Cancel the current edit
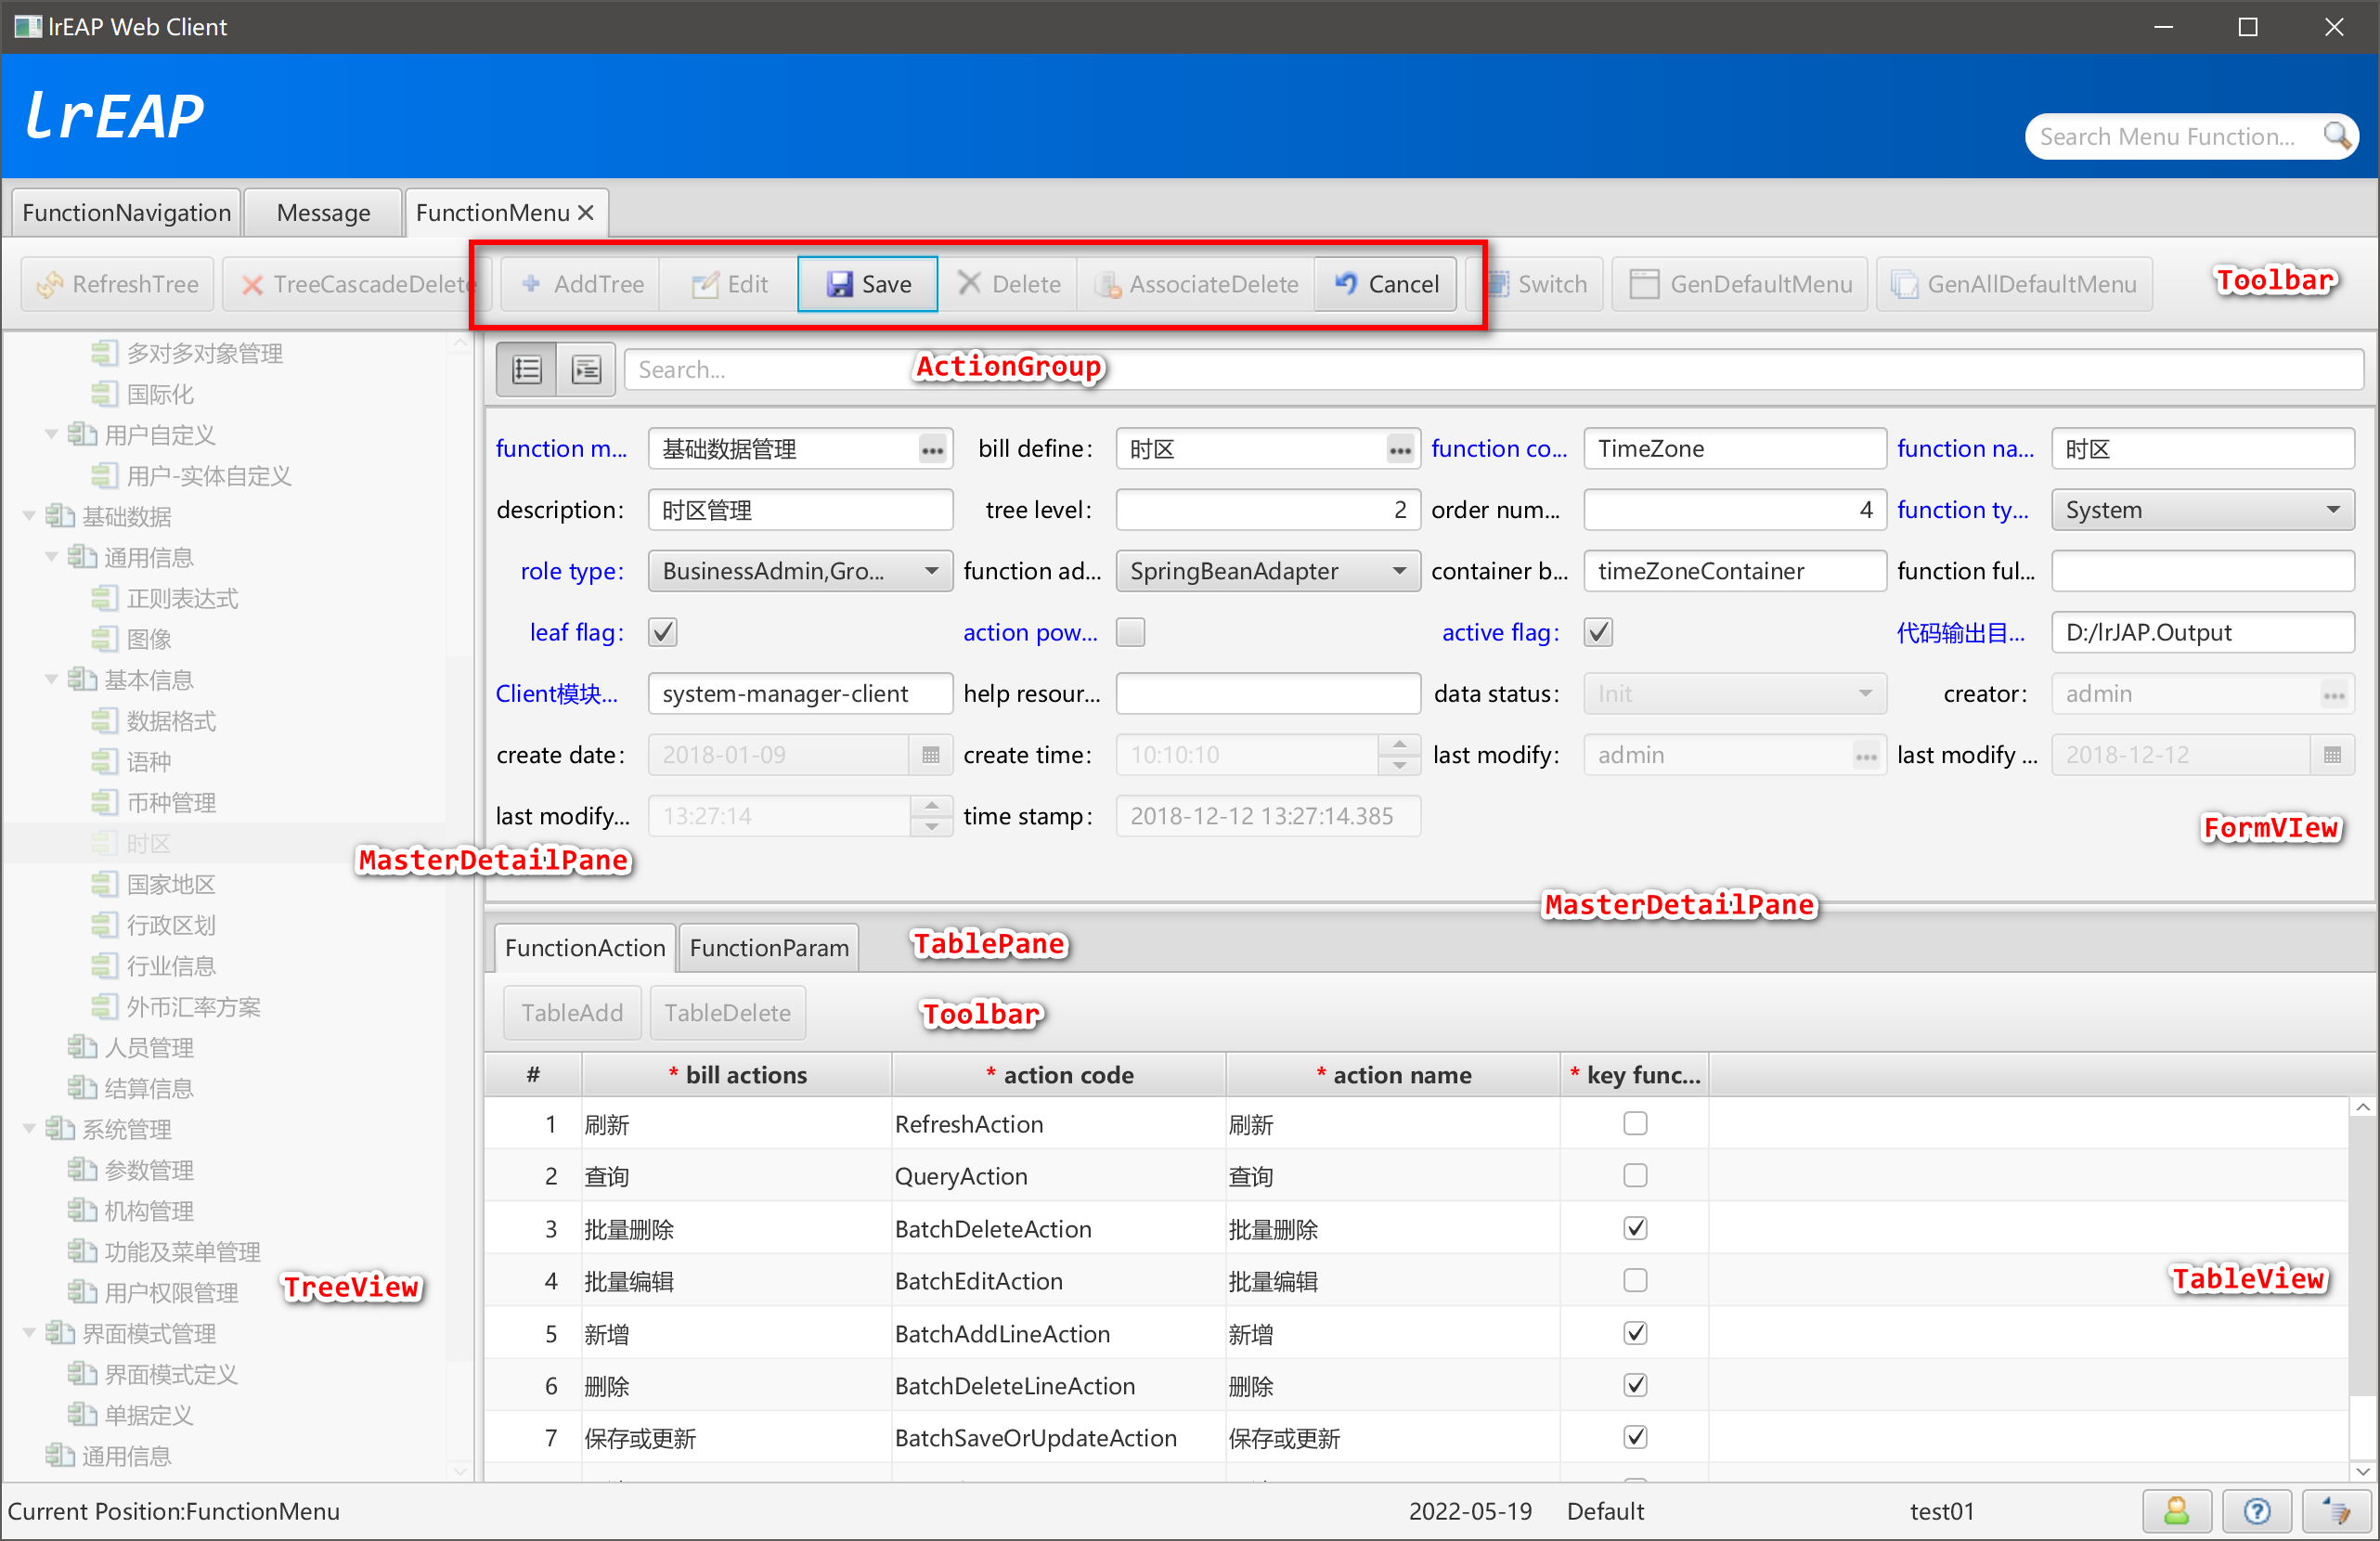 pyautogui.click(x=1386, y=284)
